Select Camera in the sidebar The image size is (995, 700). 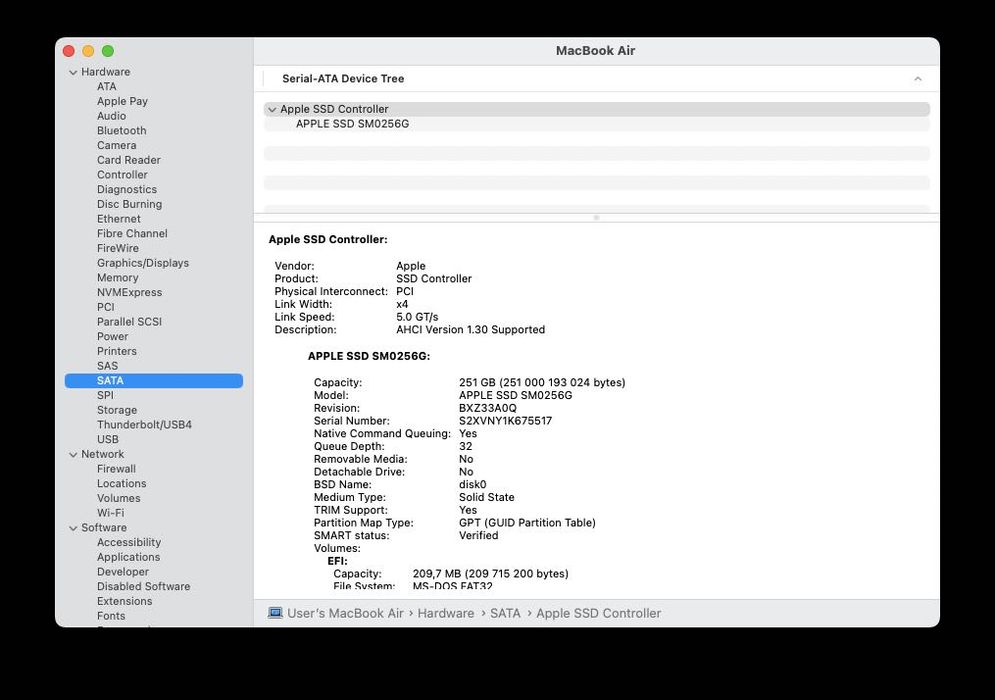[116, 145]
